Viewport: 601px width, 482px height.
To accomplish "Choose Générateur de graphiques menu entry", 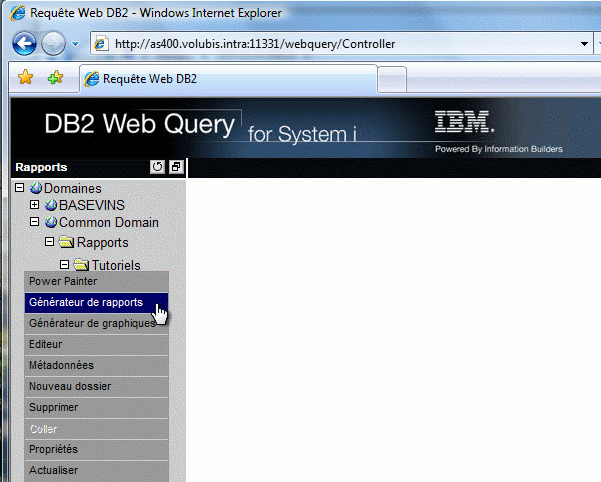I will [97, 323].
